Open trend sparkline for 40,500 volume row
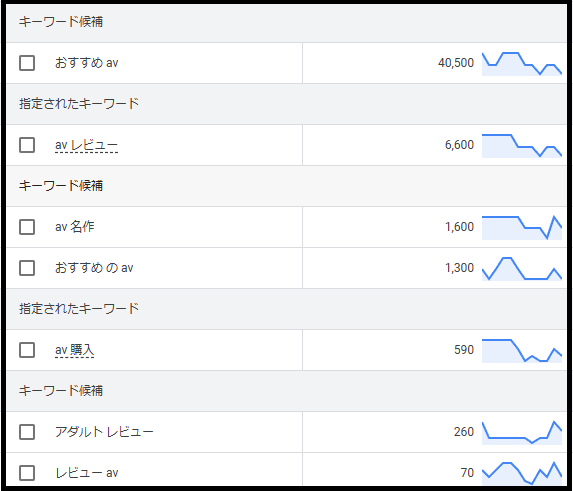 click(522, 64)
